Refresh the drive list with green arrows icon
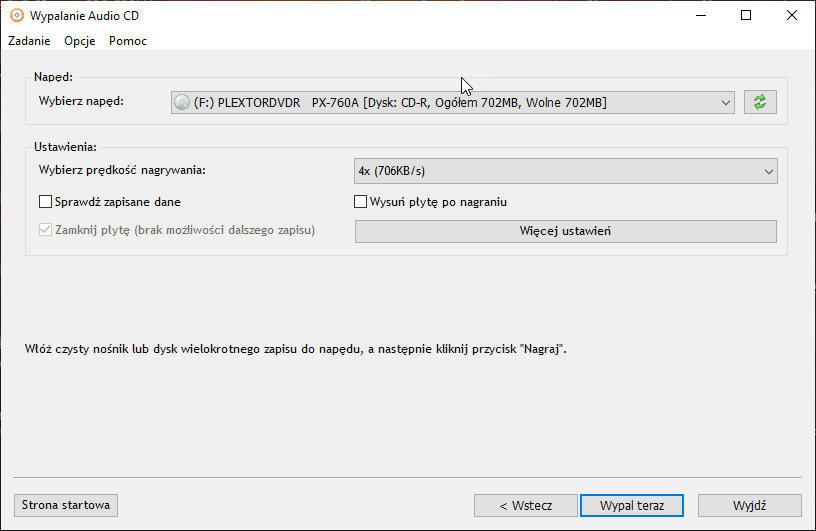 click(x=760, y=102)
